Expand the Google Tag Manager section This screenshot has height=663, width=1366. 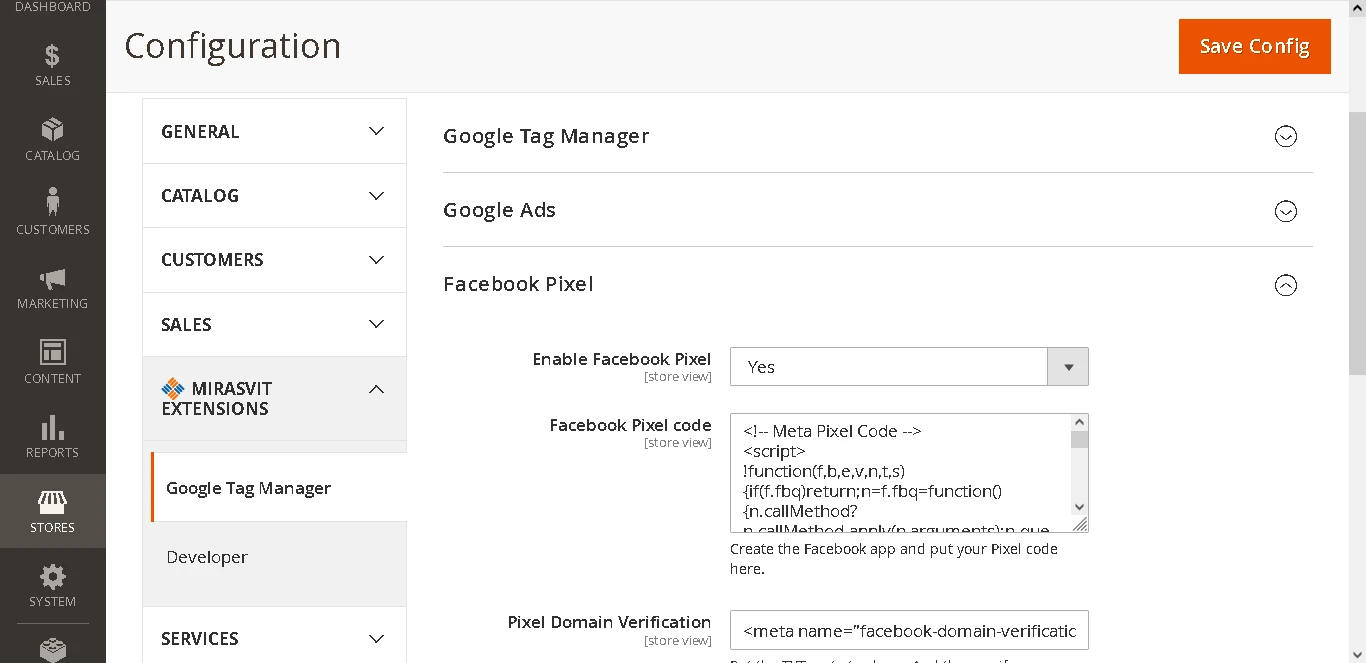(1285, 136)
